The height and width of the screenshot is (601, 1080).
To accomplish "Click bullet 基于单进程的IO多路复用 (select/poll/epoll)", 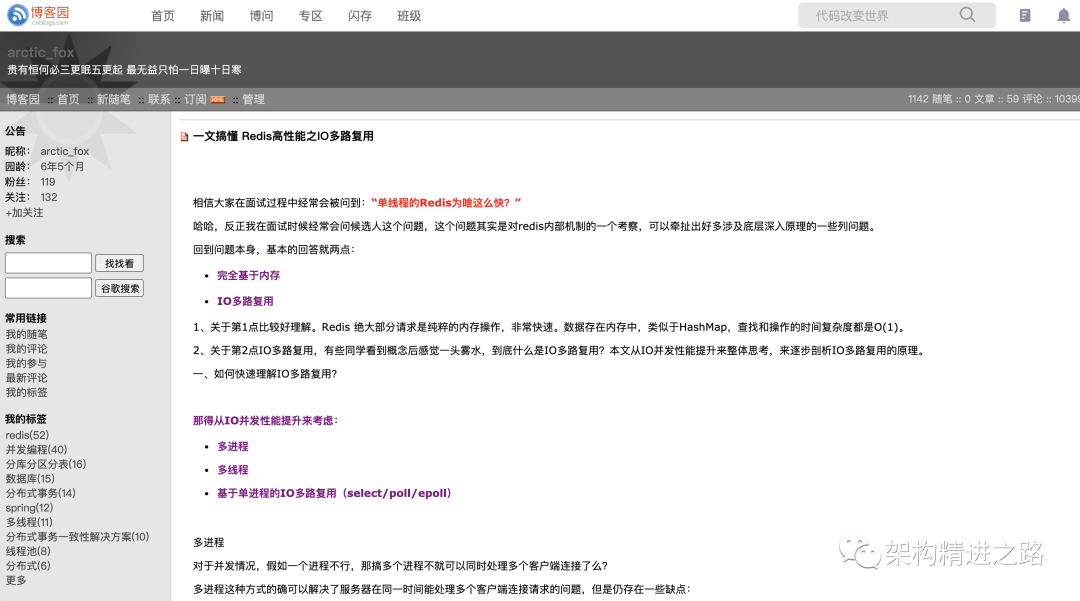I will coord(334,493).
